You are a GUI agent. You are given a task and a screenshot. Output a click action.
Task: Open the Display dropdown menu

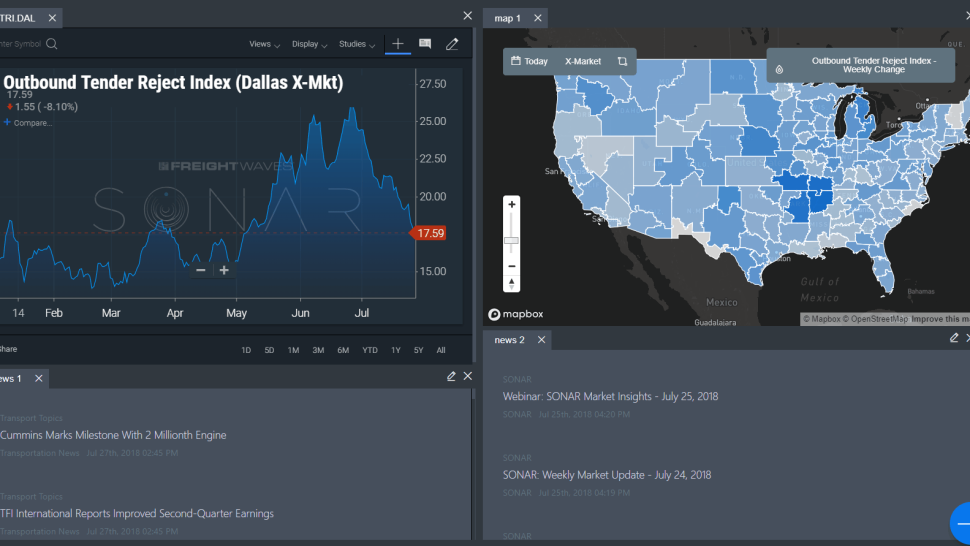coord(309,44)
